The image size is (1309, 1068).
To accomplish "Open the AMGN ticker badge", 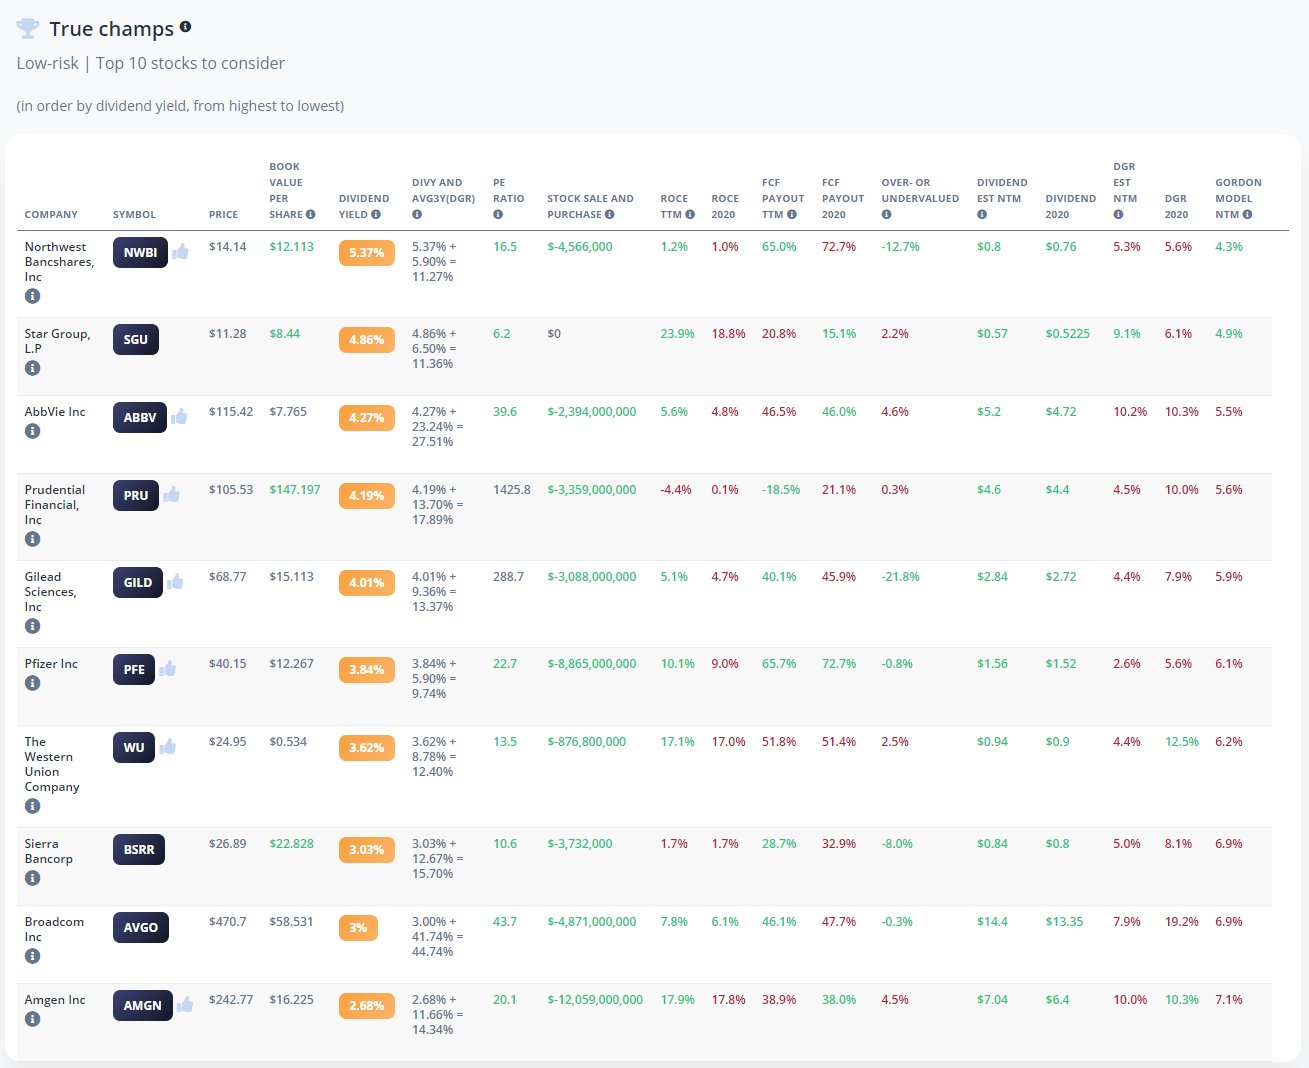I will coord(143,1006).
